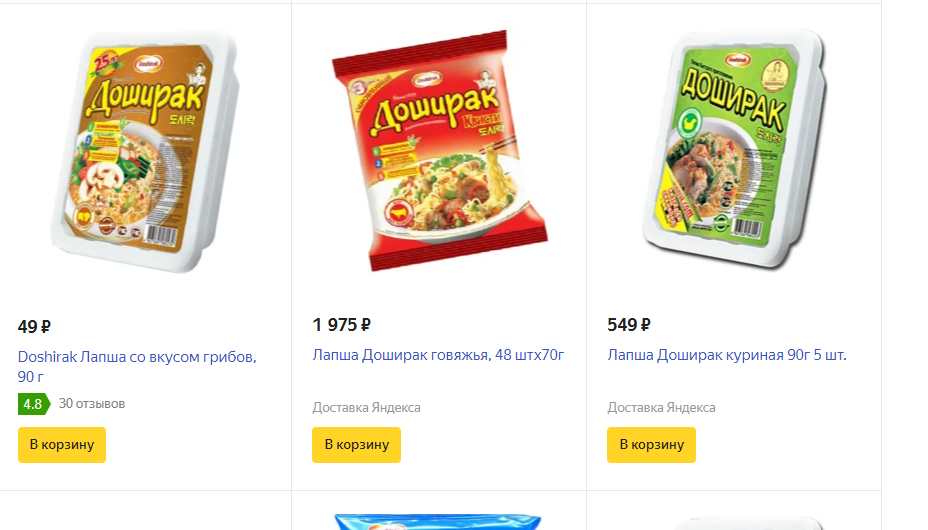
Task: Open the 30 отзывов reviews link
Action: [92, 403]
